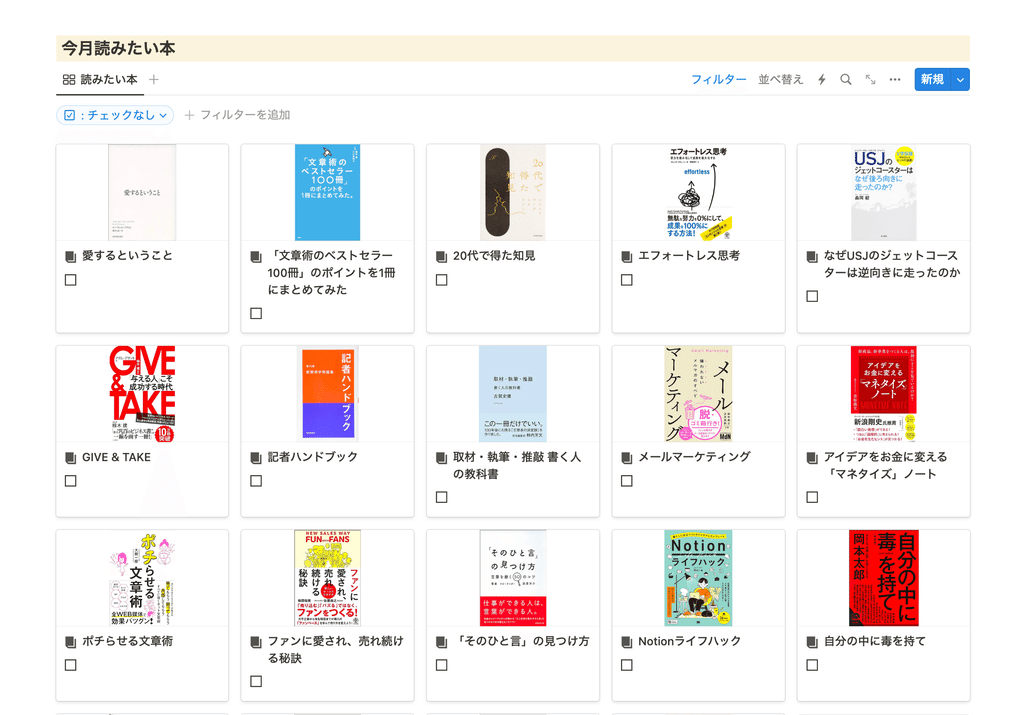
Task: Click the page icon beside ポチらせる文章術
Action: (x=71, y=642)
